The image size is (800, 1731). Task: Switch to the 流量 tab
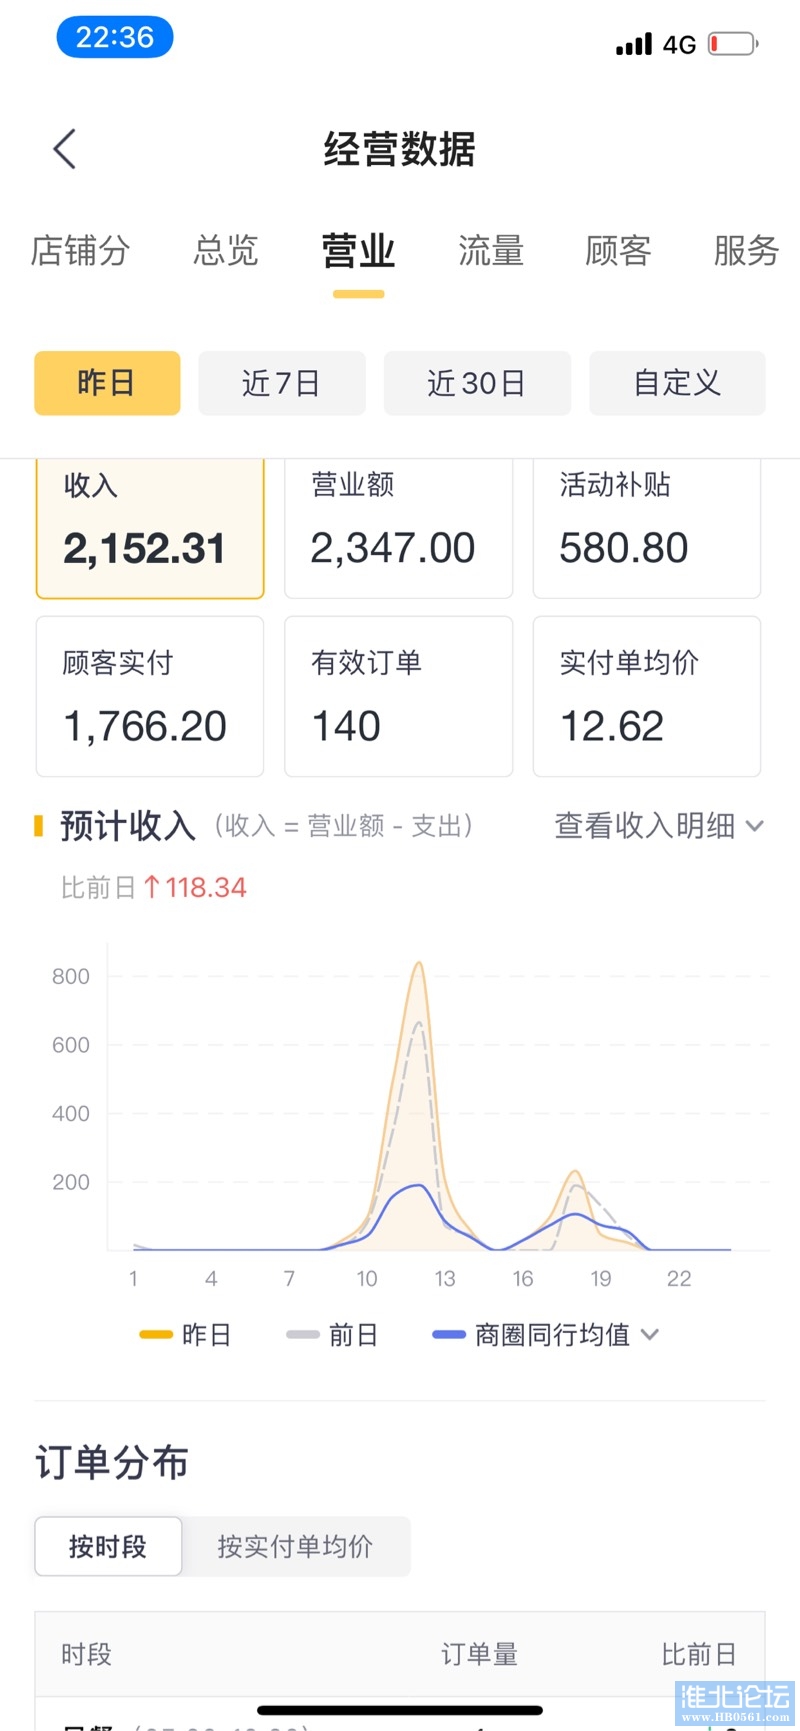(491, 251)
